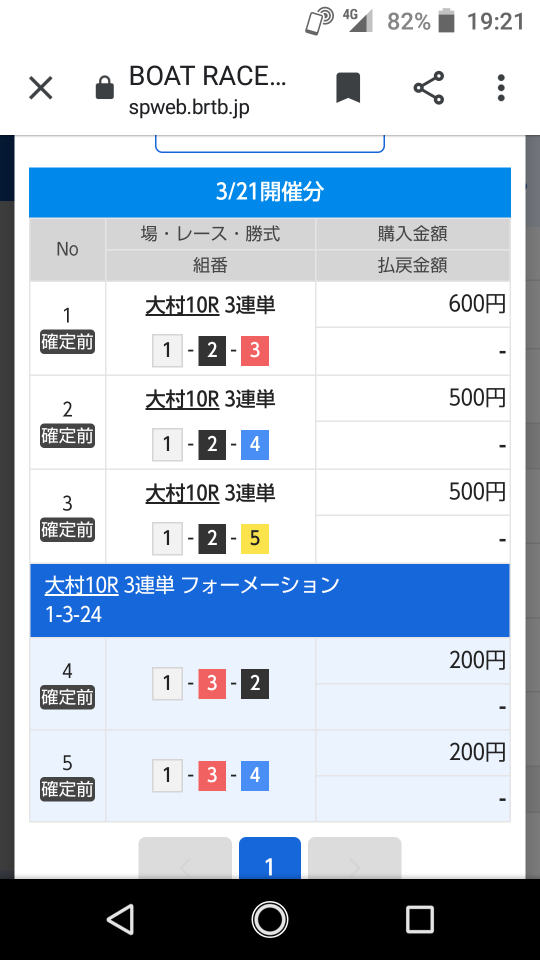Tap the Android recent apps square

coord(419,919)
